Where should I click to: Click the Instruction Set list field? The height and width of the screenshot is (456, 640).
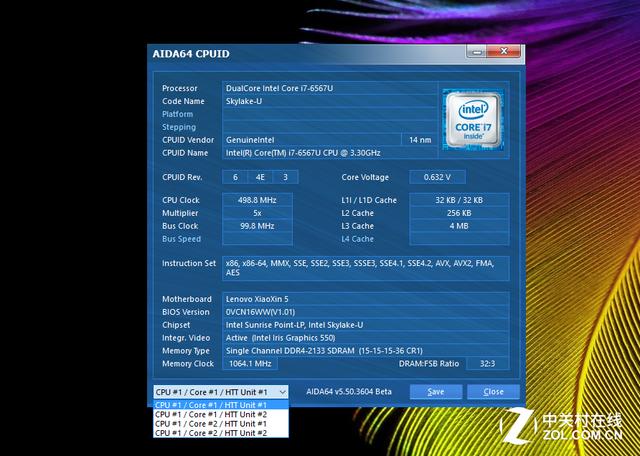(366, 268)
